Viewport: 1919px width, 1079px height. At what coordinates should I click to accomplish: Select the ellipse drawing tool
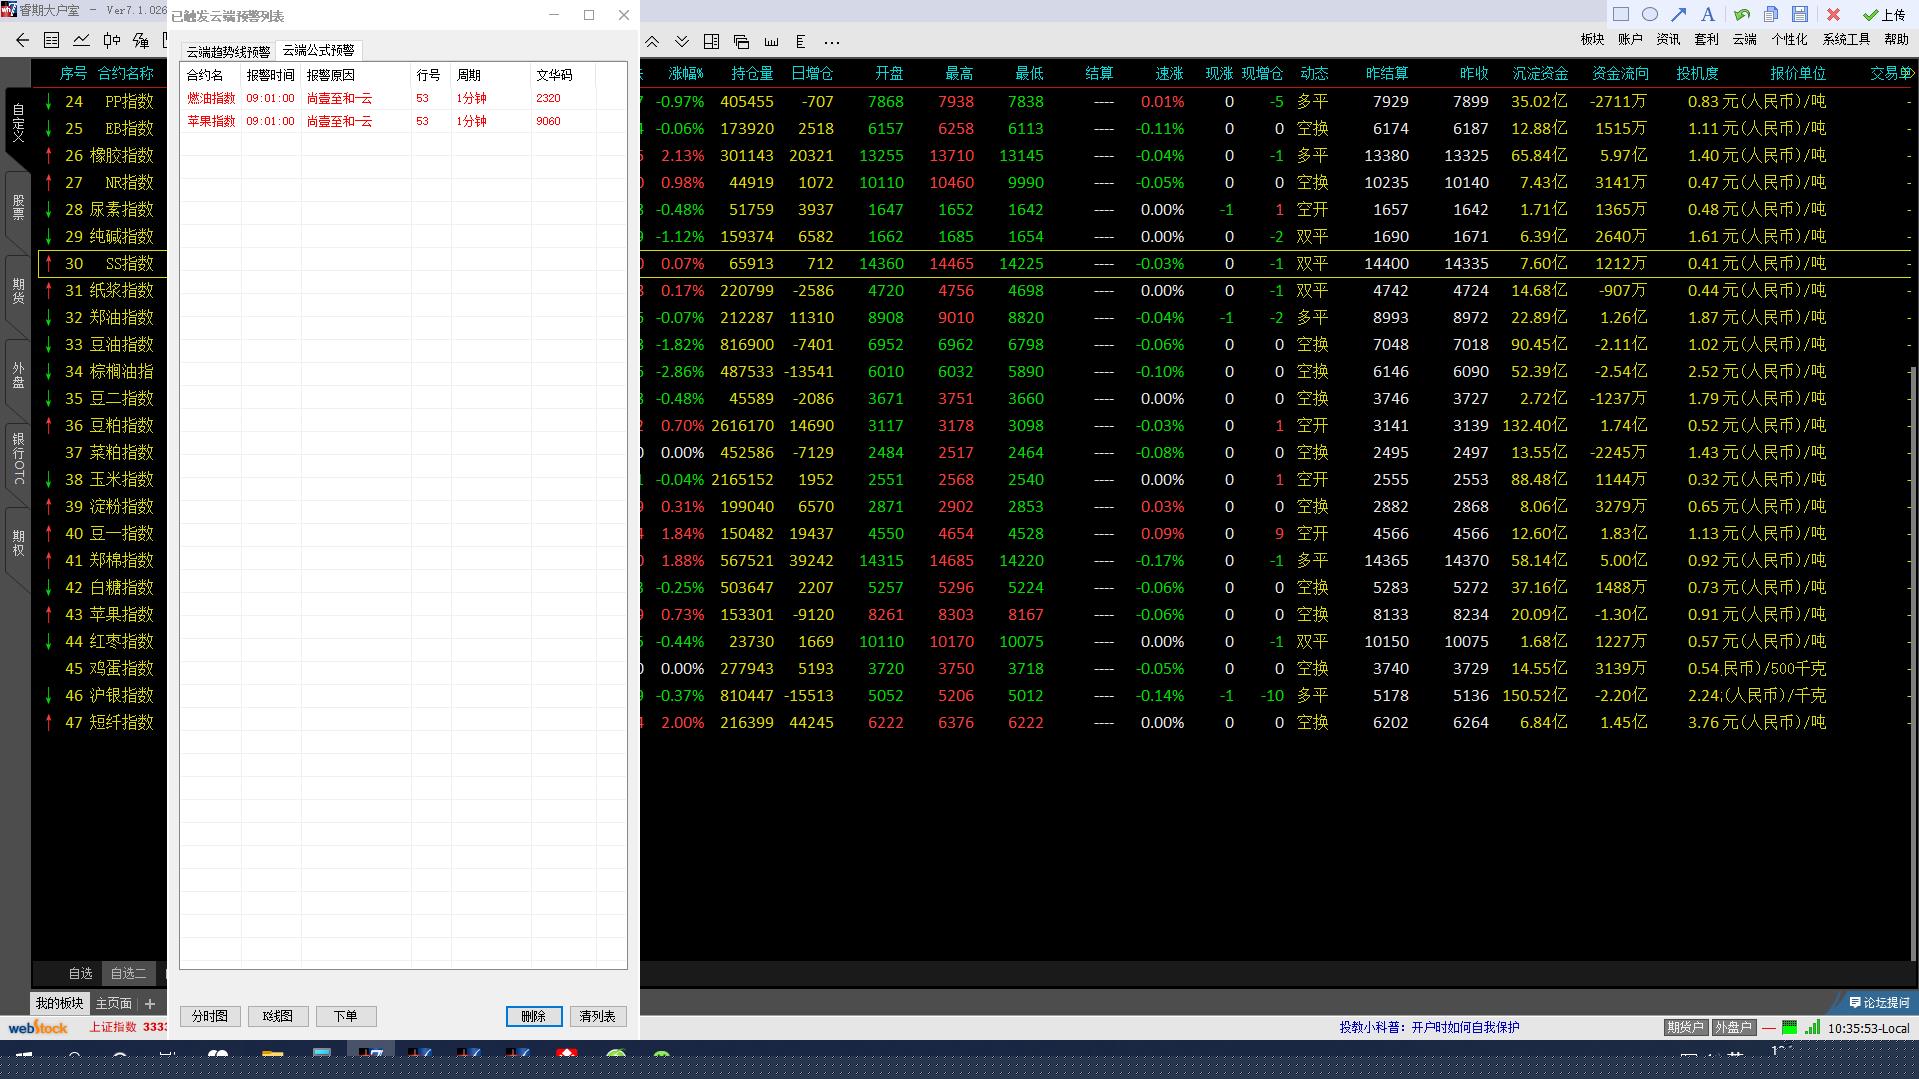(1650, 14)
